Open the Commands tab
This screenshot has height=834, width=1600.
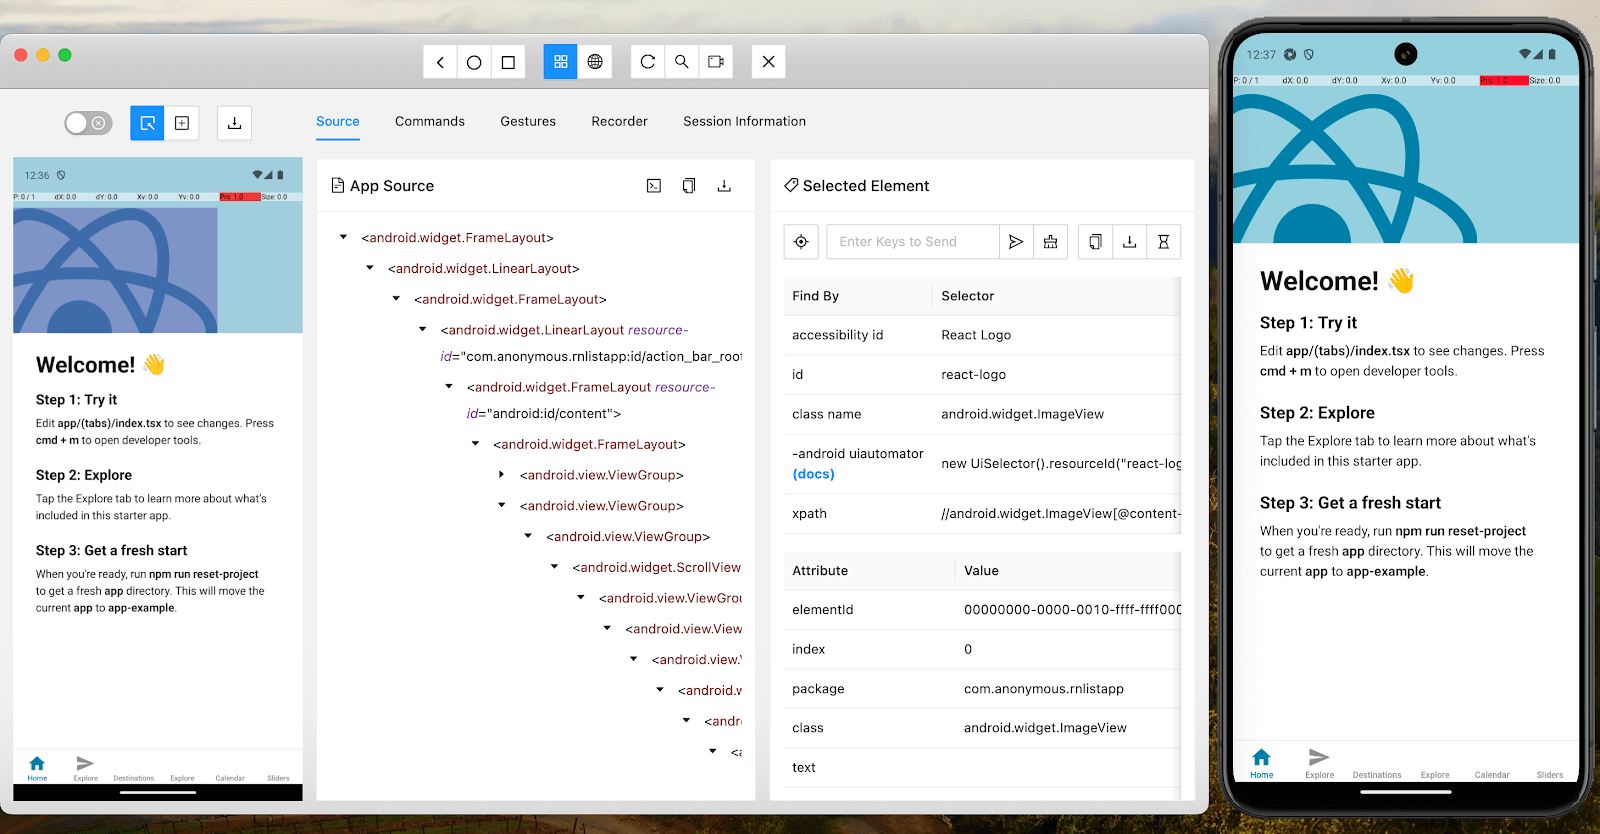[x=430, y=121]
